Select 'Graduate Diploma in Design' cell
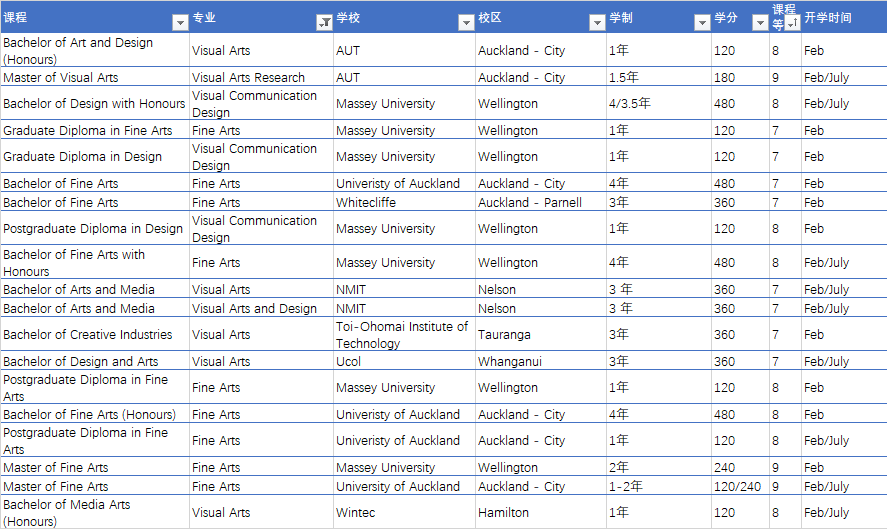Image resolution: width=887 pixels, height=529 pixels. [x=95, y=157]
